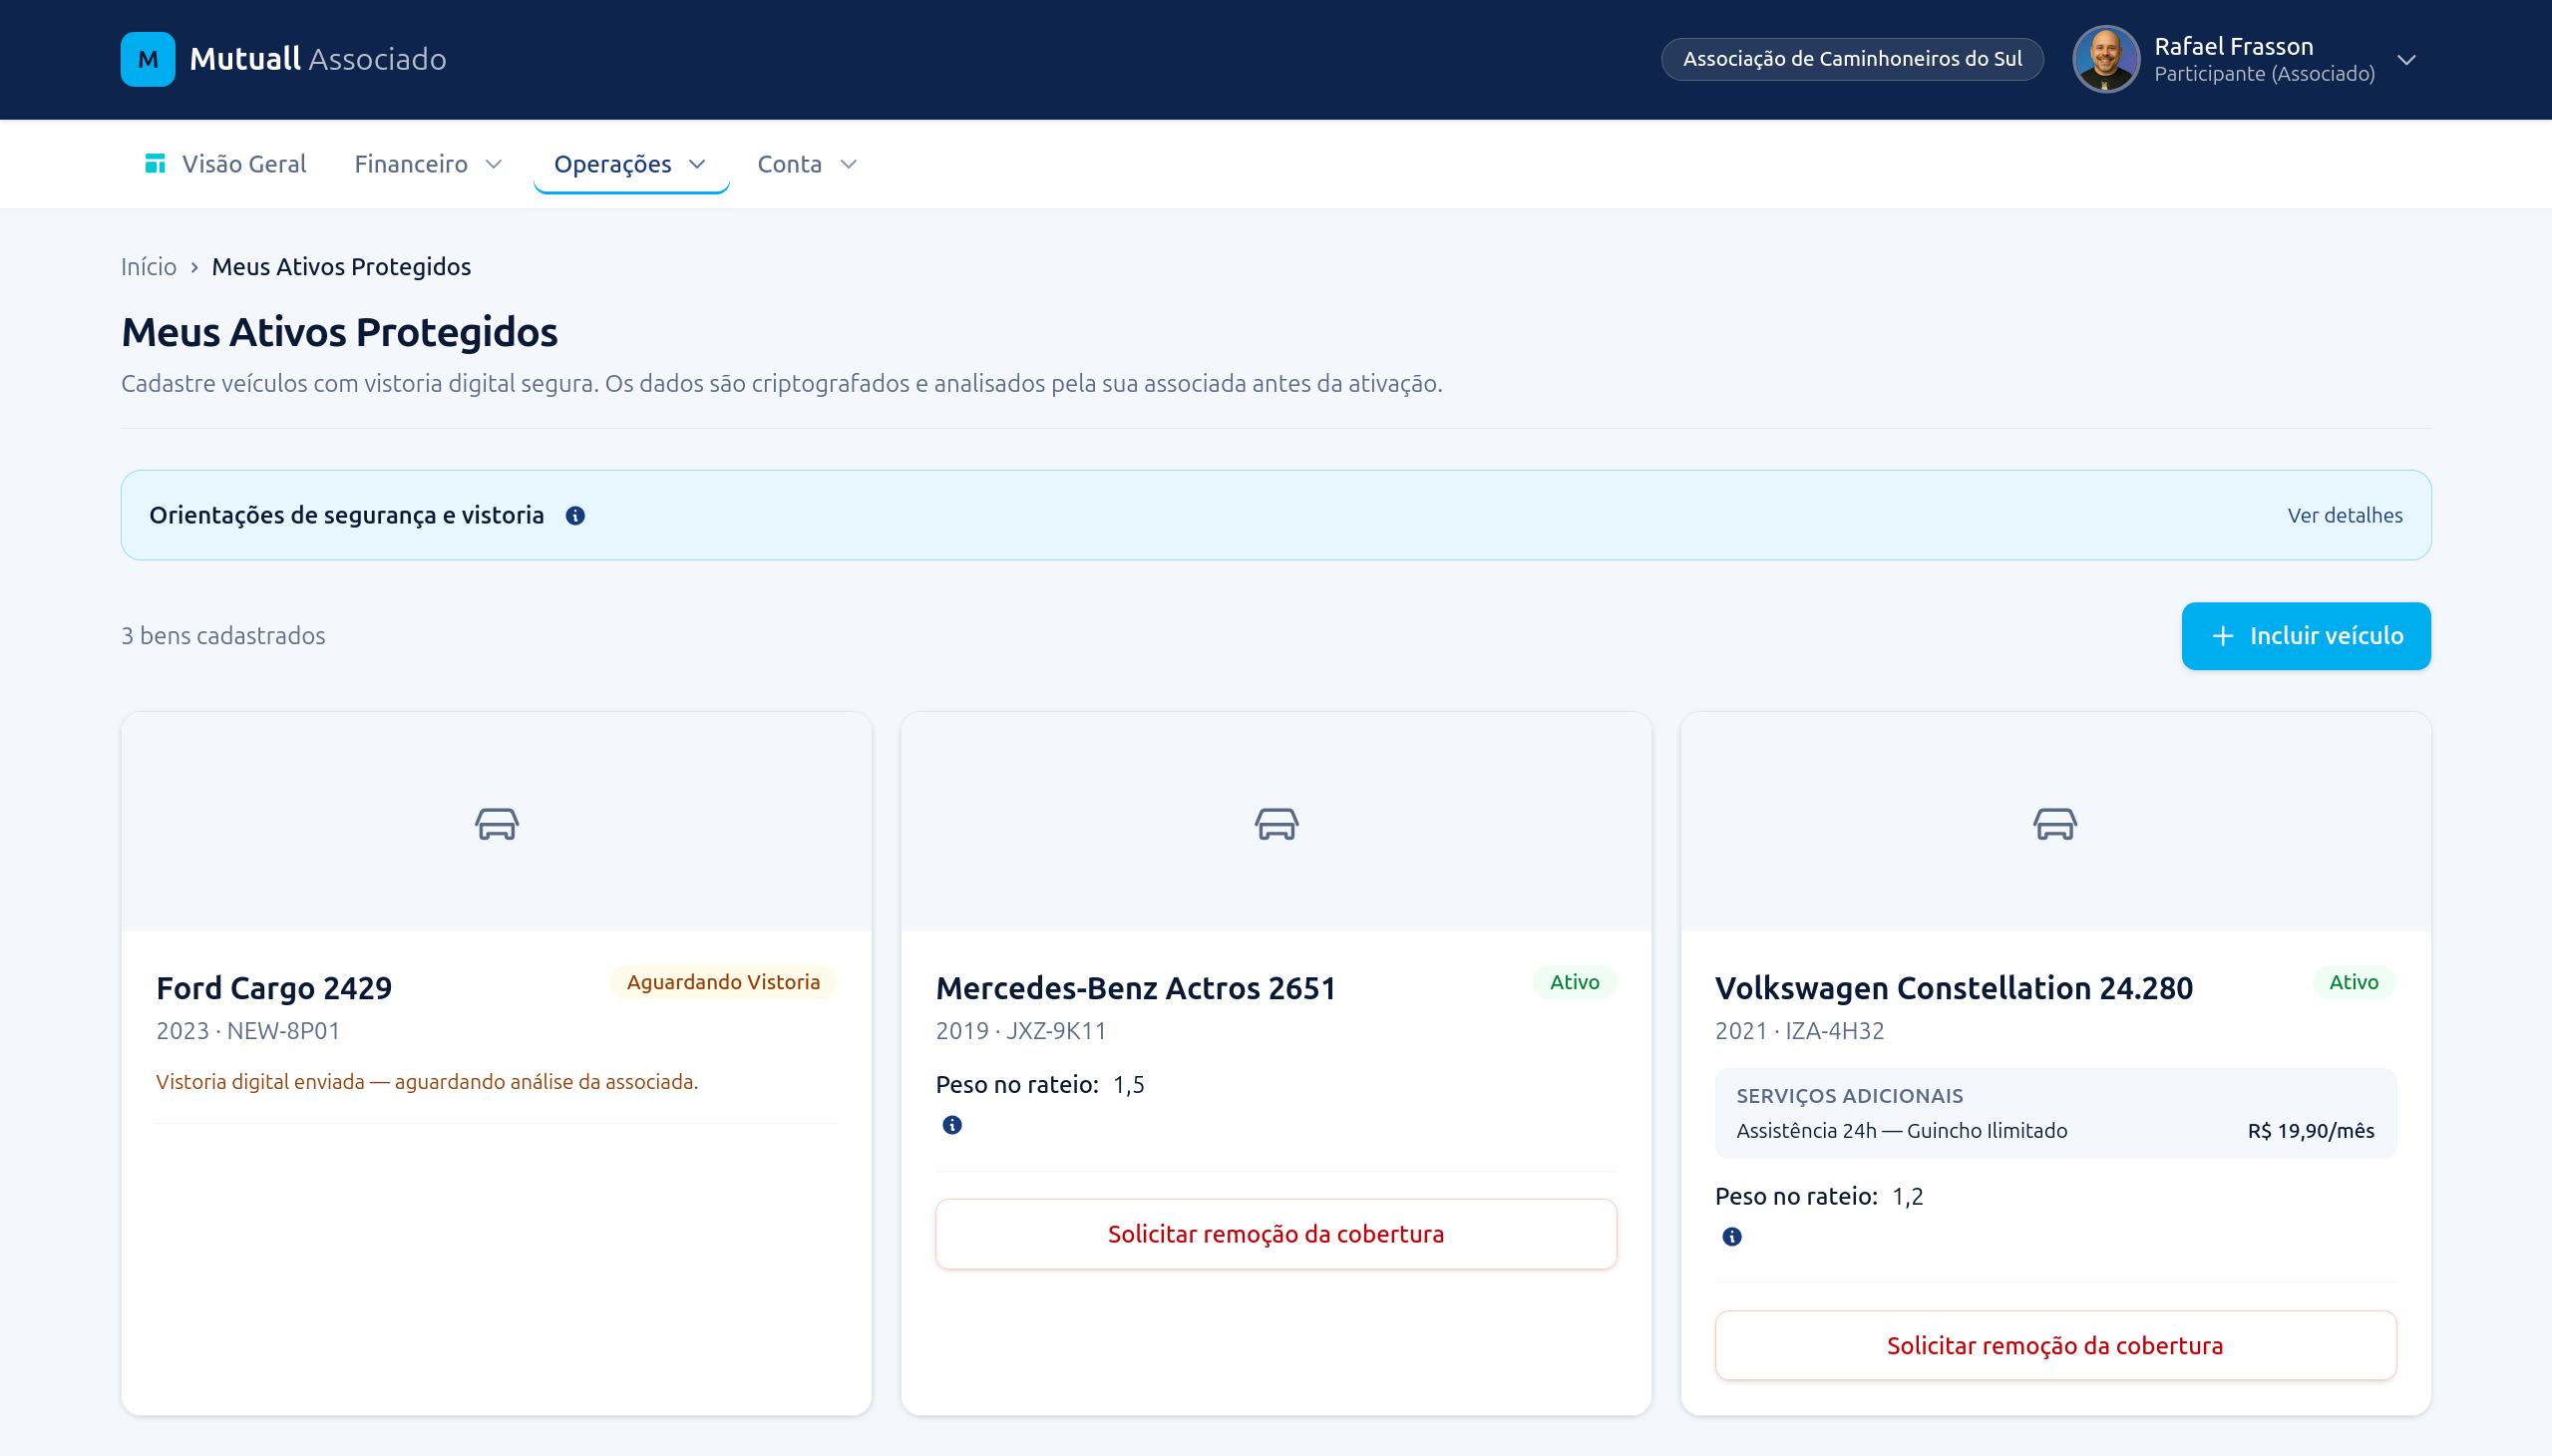Image resolution: width=2552 pixels, height=1456 pixels.
Task: Click Rafael Frasson's profile avatar
Action: point(2106,59)
